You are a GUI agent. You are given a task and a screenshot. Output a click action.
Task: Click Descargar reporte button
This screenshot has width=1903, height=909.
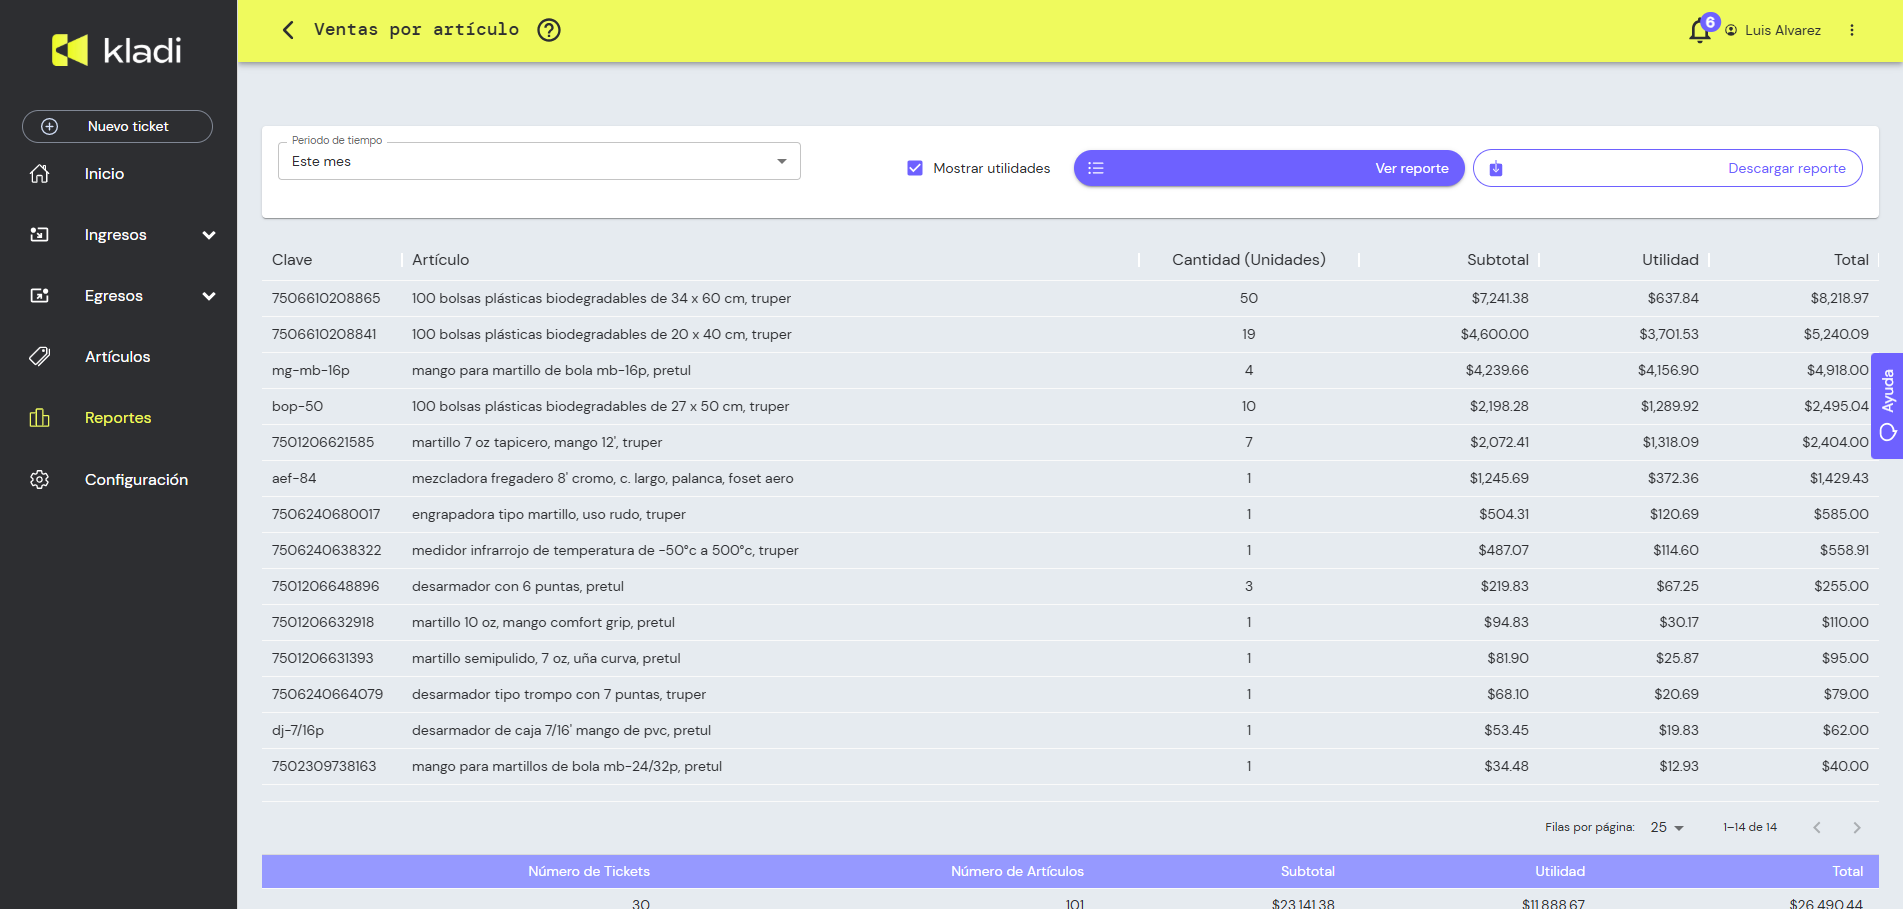[1668, 168]
